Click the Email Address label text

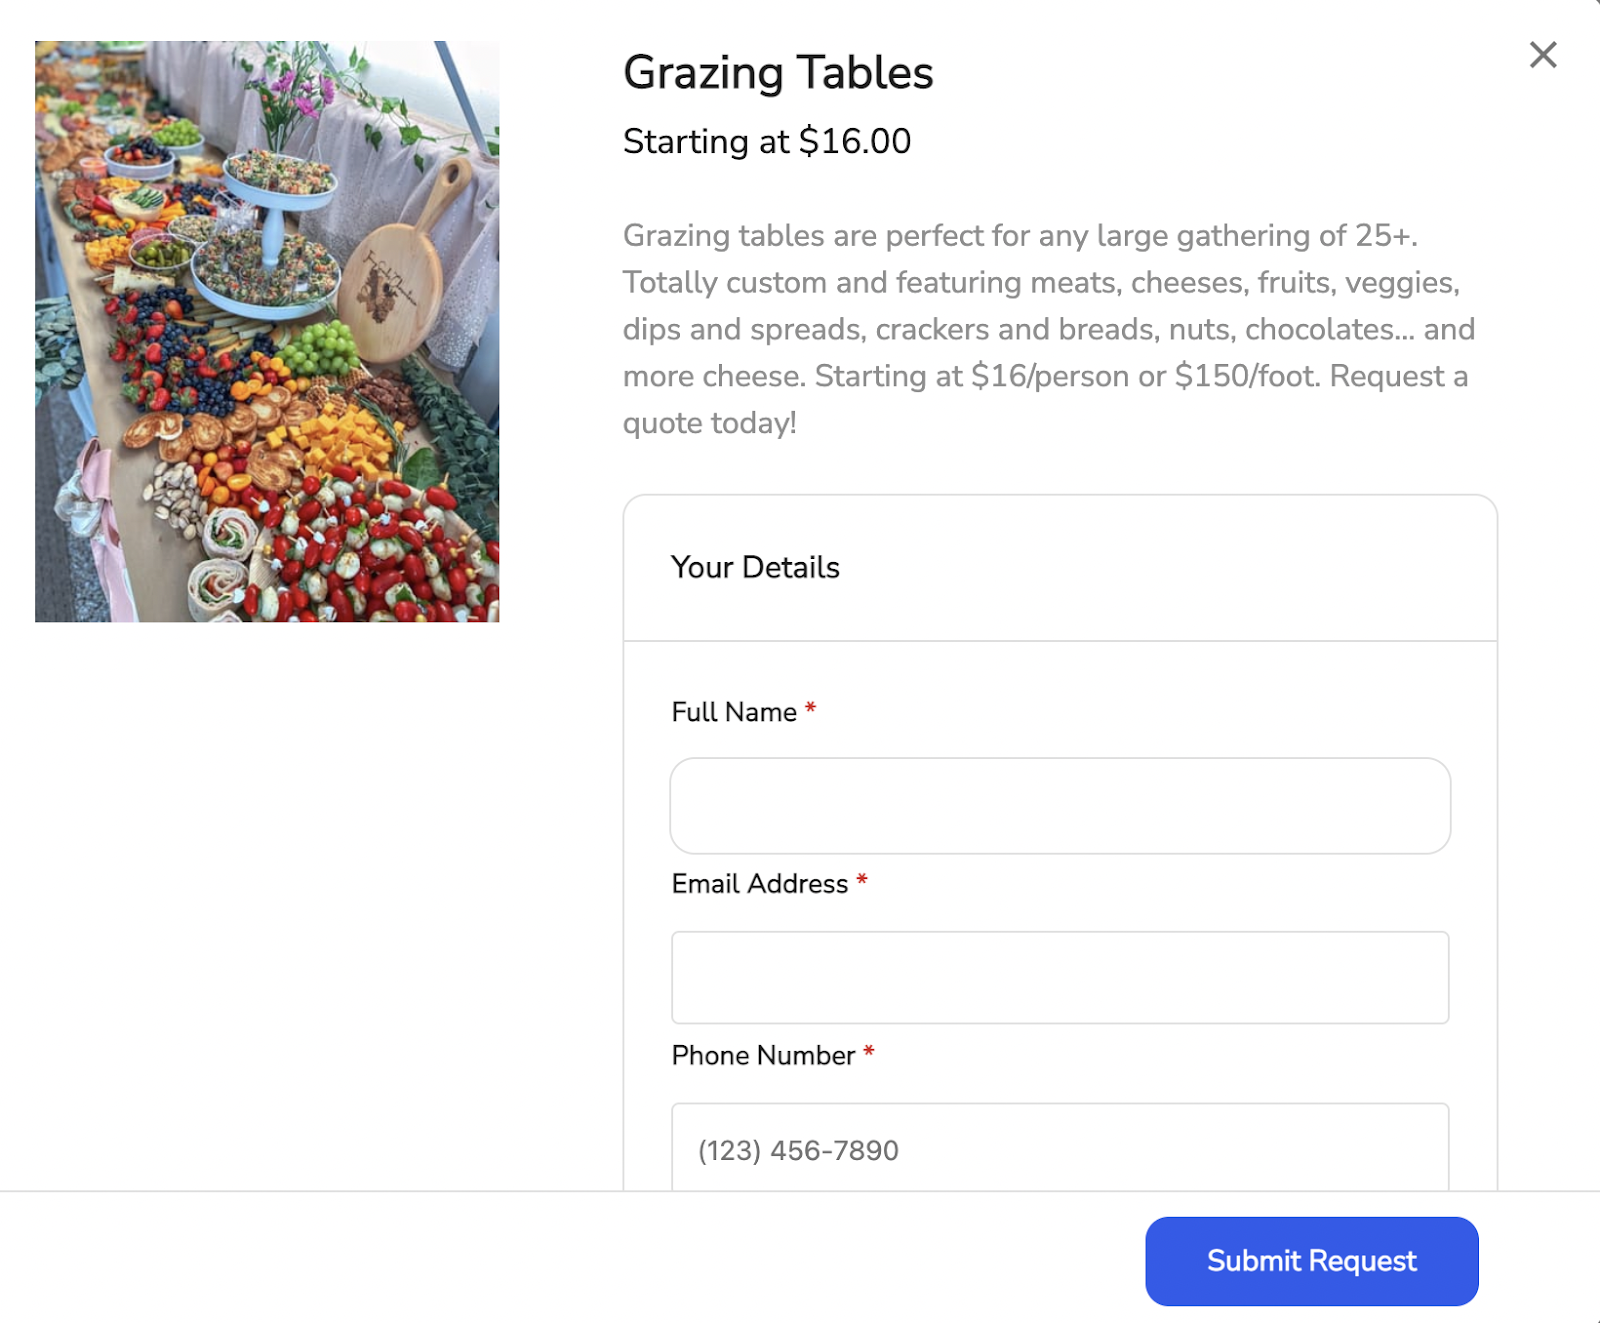coord(760,884)
